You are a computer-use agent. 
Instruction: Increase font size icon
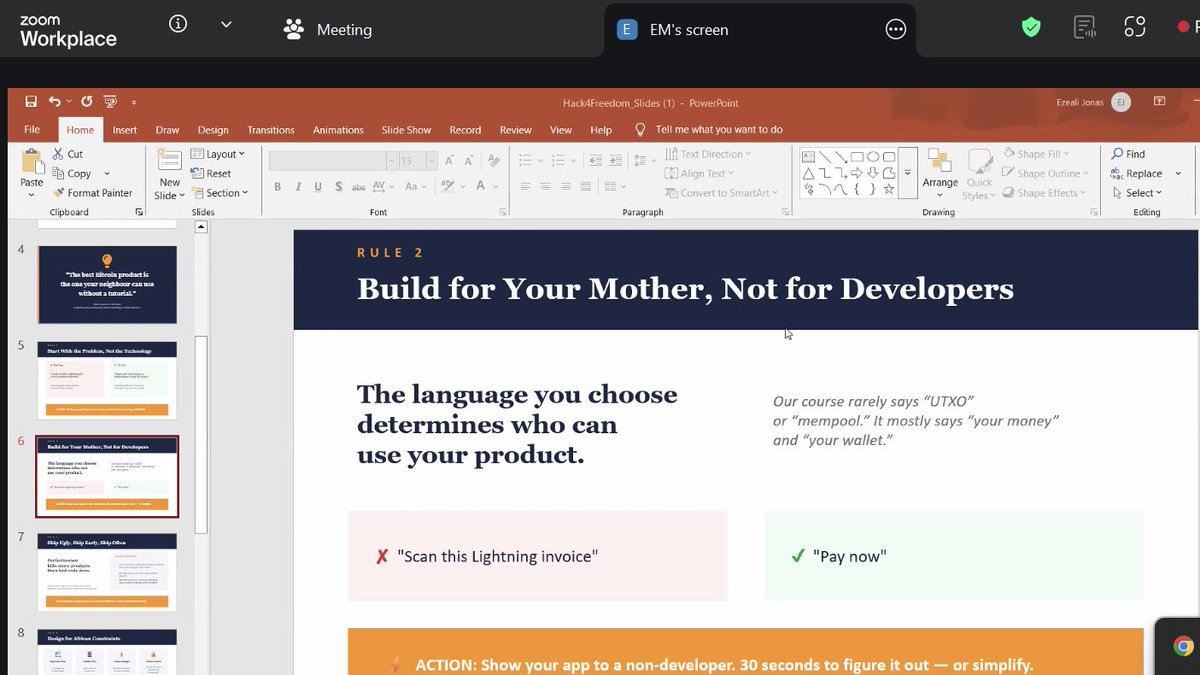pos(451,160)
